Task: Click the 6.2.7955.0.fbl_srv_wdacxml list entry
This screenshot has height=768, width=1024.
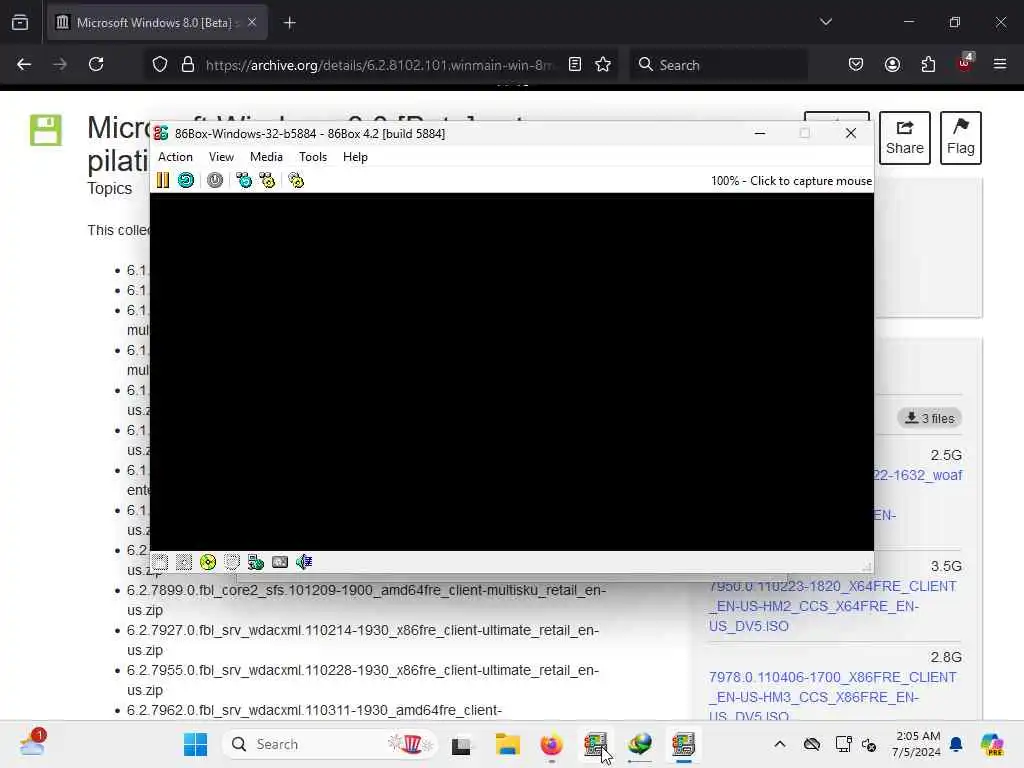Action: (x=363, y=680)
